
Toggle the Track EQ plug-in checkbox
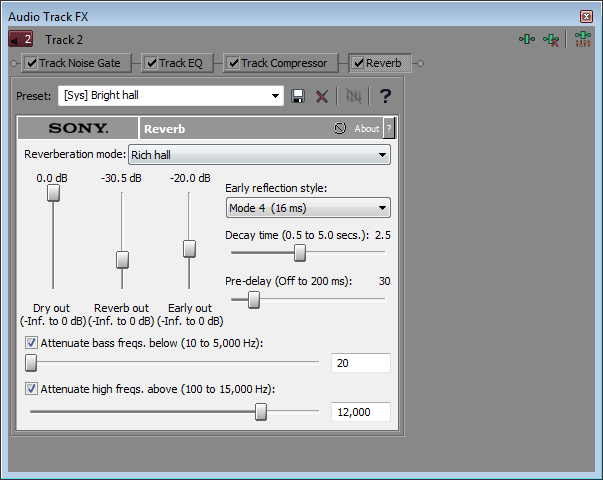(x=152, y=63)
